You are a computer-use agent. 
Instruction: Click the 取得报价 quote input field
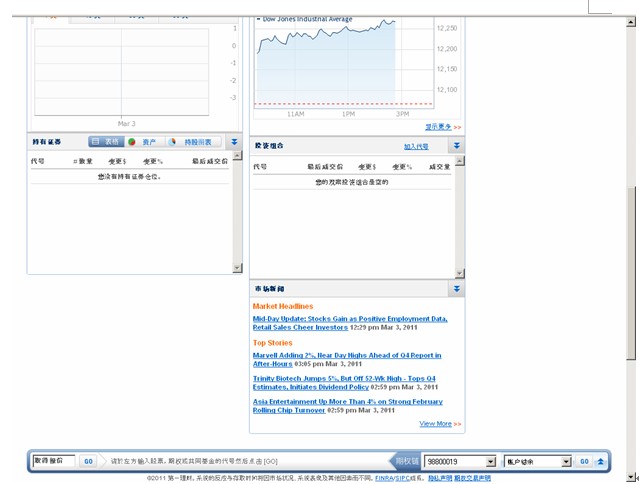(x=53, y=461)
